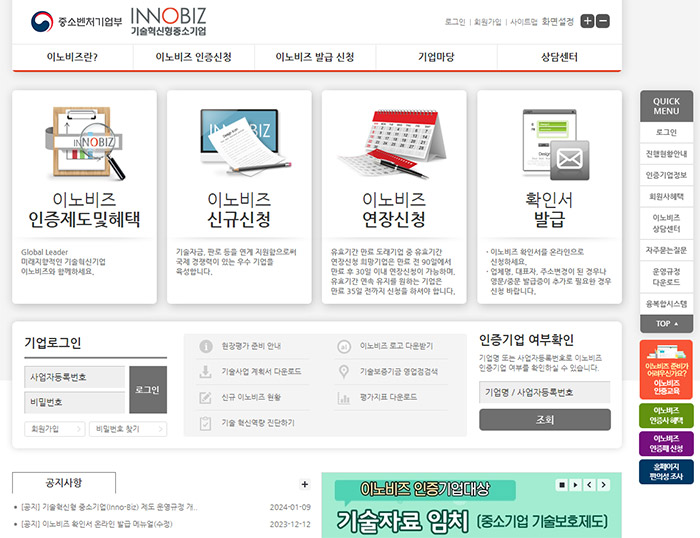Click map pin icon beside 기술보증기금 영업점검색
700x538 pixels.
(344, 371)
